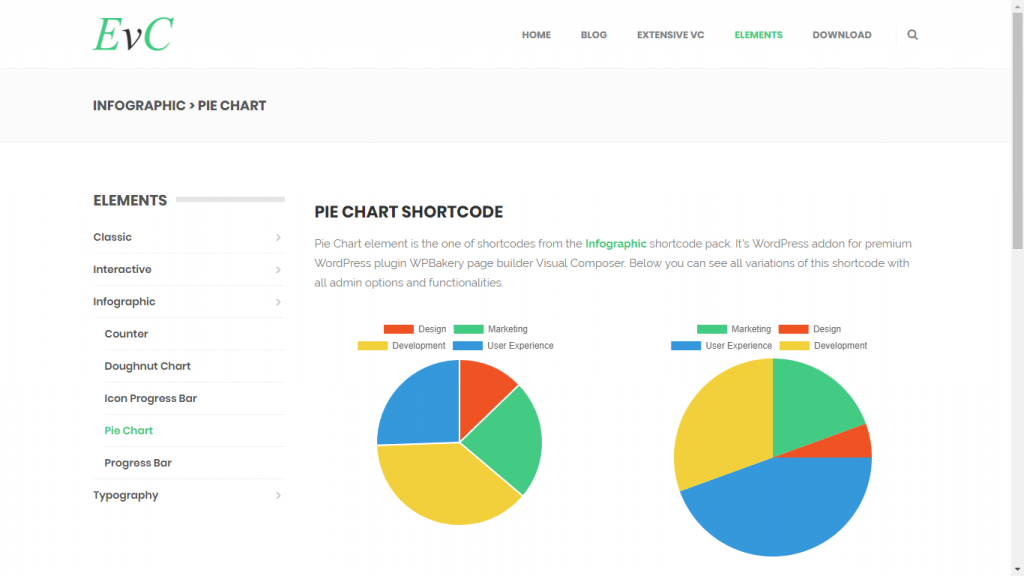
Task: Toggle Development legend swatch in left chart
Action: [x=372, y=345]
